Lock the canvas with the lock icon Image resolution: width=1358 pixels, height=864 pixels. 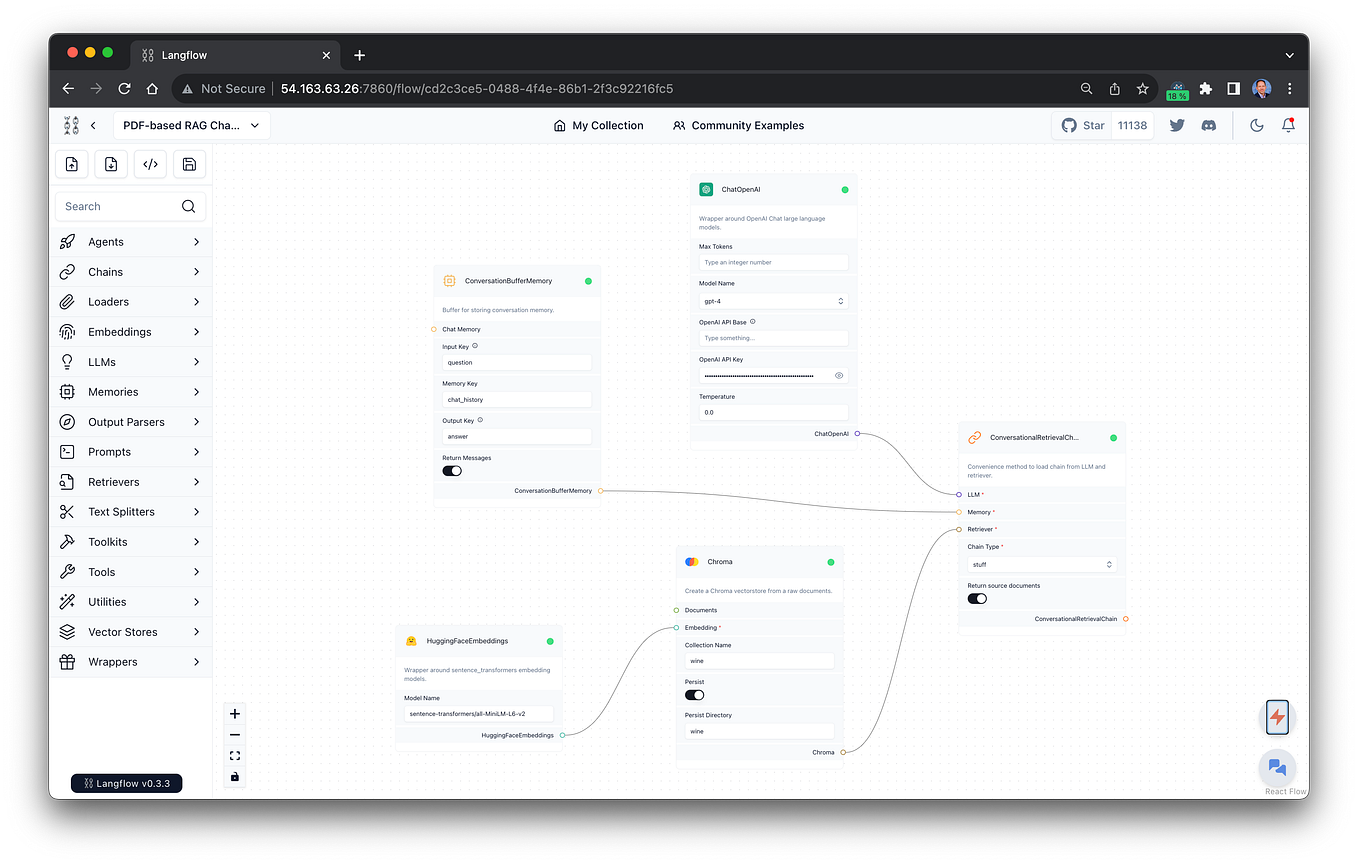click(234, 776)
